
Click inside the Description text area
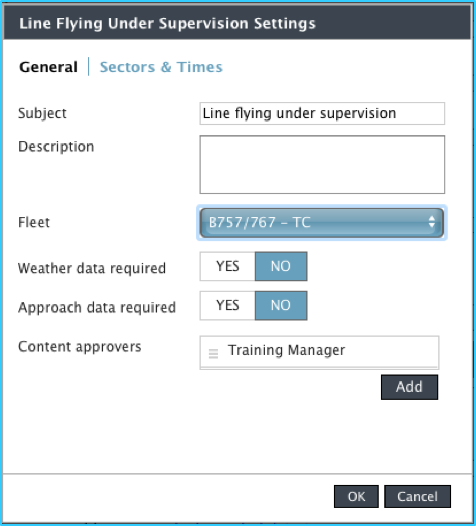click(322, 164)
